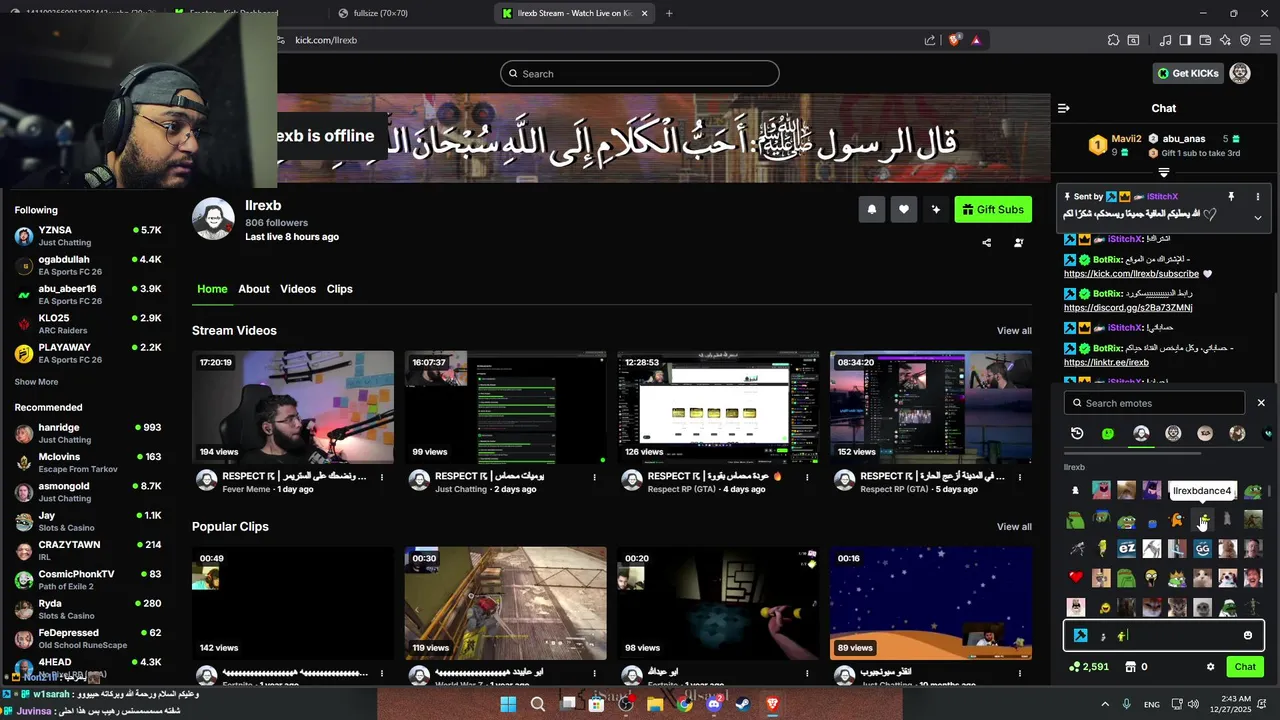Screen dimensions: 1280x720
Task: Open the channel user-action icon next to share
Action: click(x=1018, y=243)
